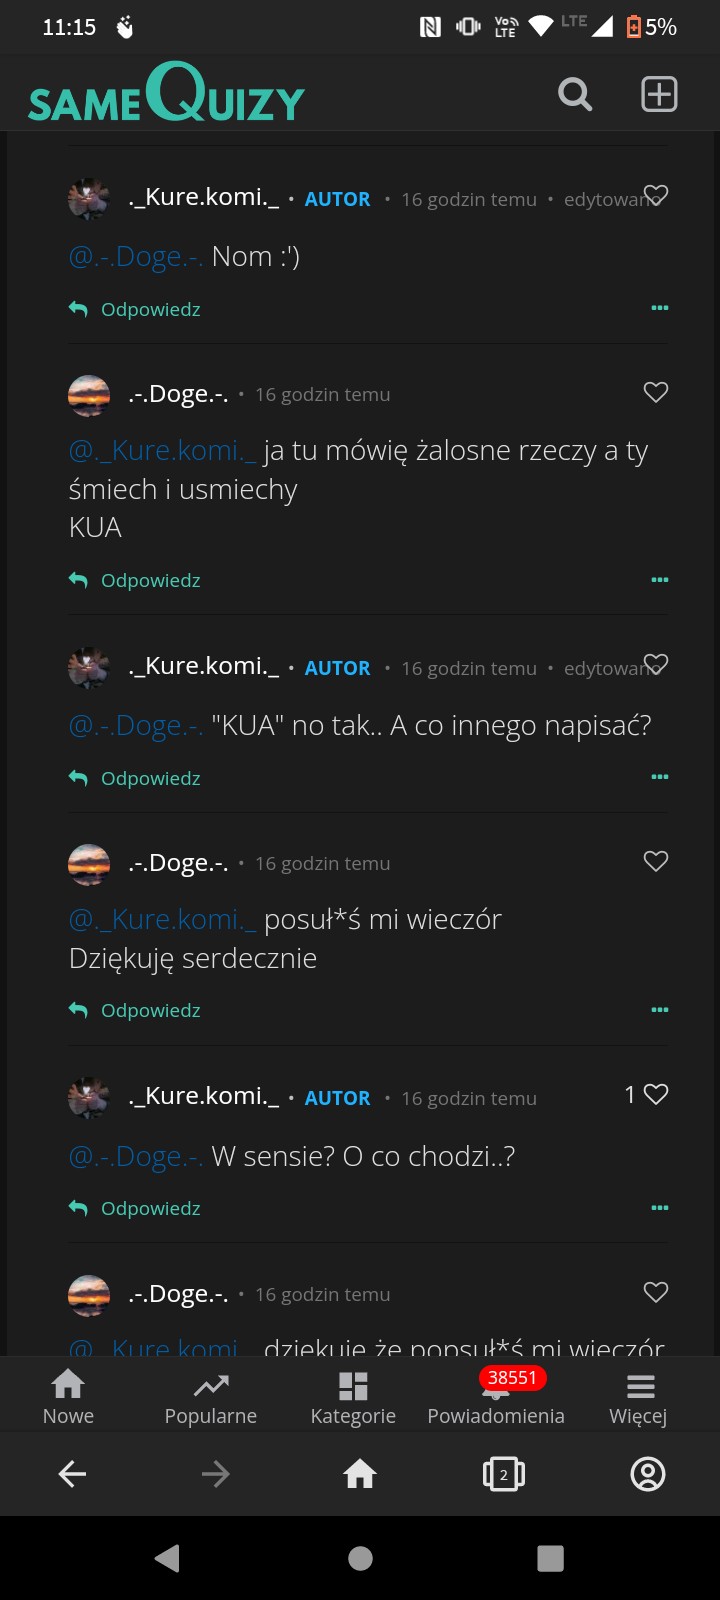Like the "Nom :')" comment heart

656,195
